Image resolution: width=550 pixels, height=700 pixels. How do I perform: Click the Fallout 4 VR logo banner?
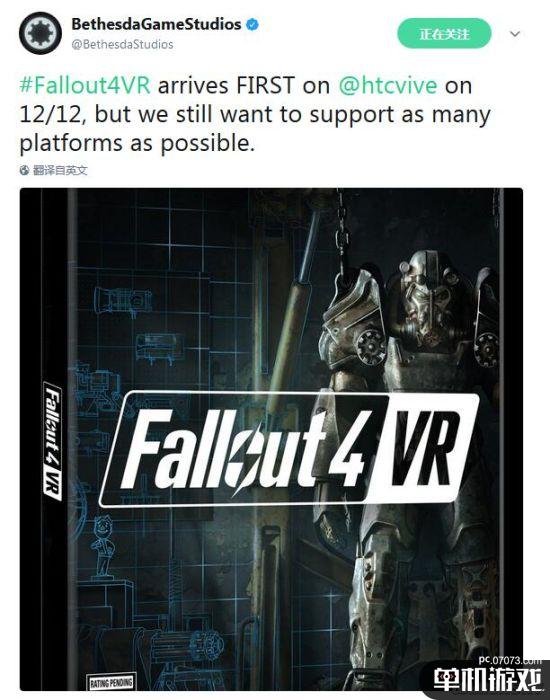coord(289,449)
